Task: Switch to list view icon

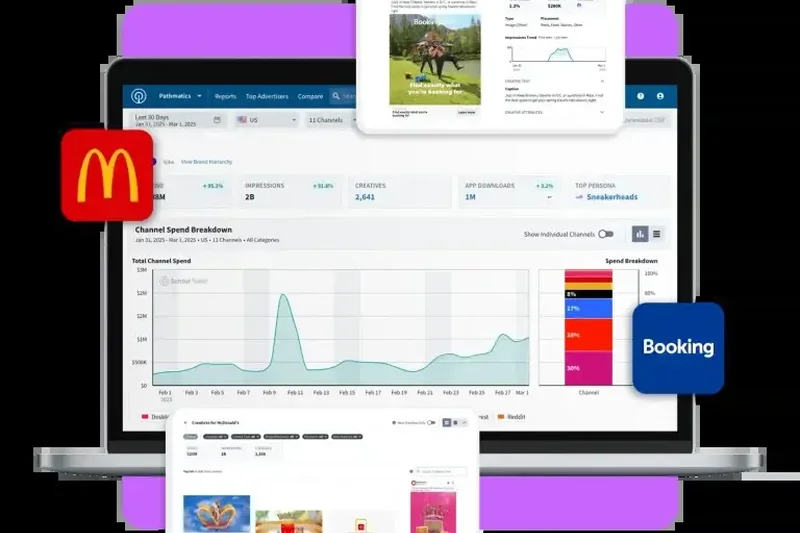Action: (x=657, y=234)
